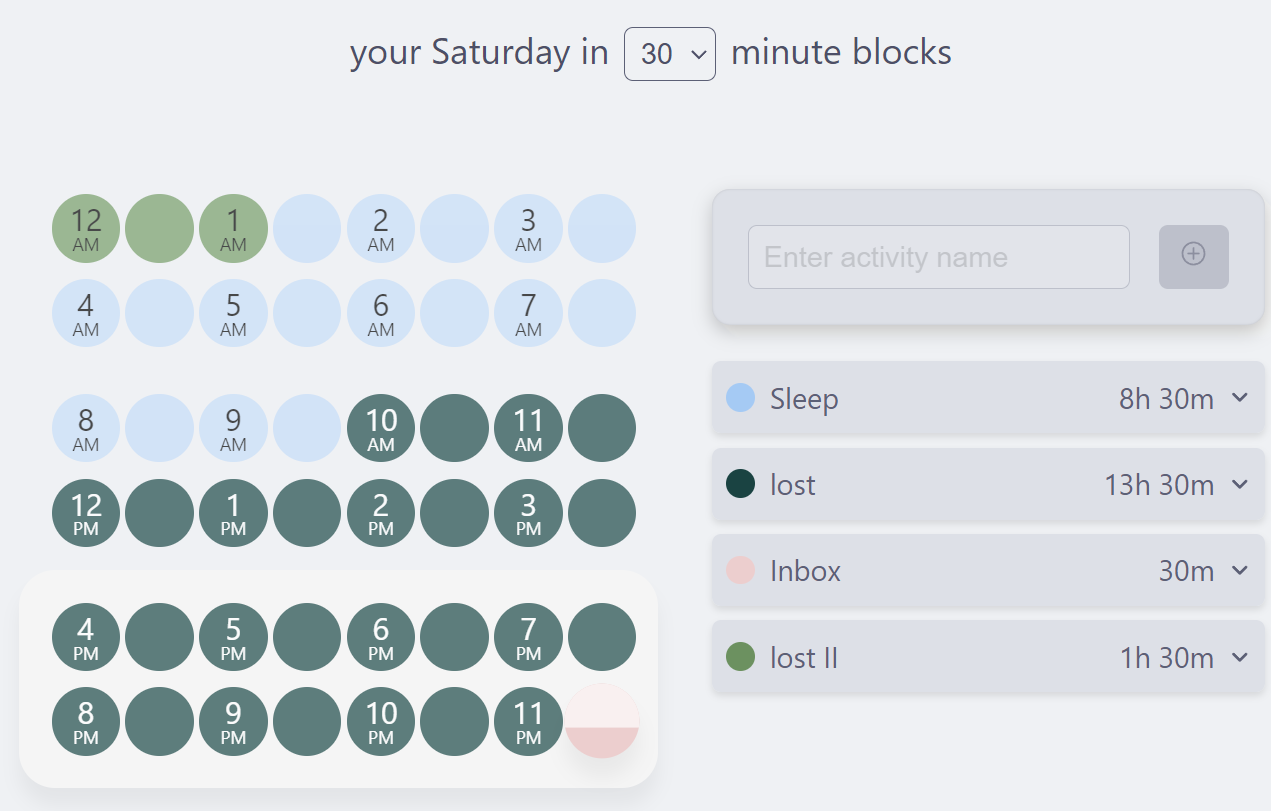
Task: Click the lost II green color dot
Action: pyautogui.click(x=740, y=657)
